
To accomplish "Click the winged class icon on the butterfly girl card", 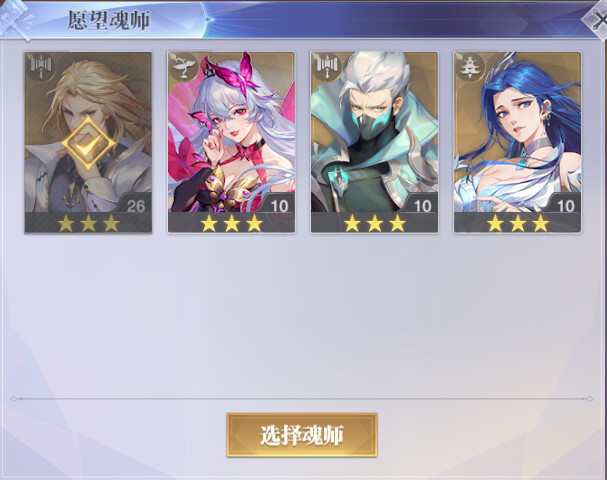I will coord(184,68).
